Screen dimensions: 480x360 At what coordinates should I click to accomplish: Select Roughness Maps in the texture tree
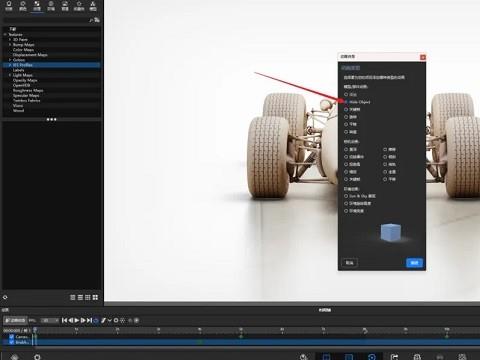28,90
